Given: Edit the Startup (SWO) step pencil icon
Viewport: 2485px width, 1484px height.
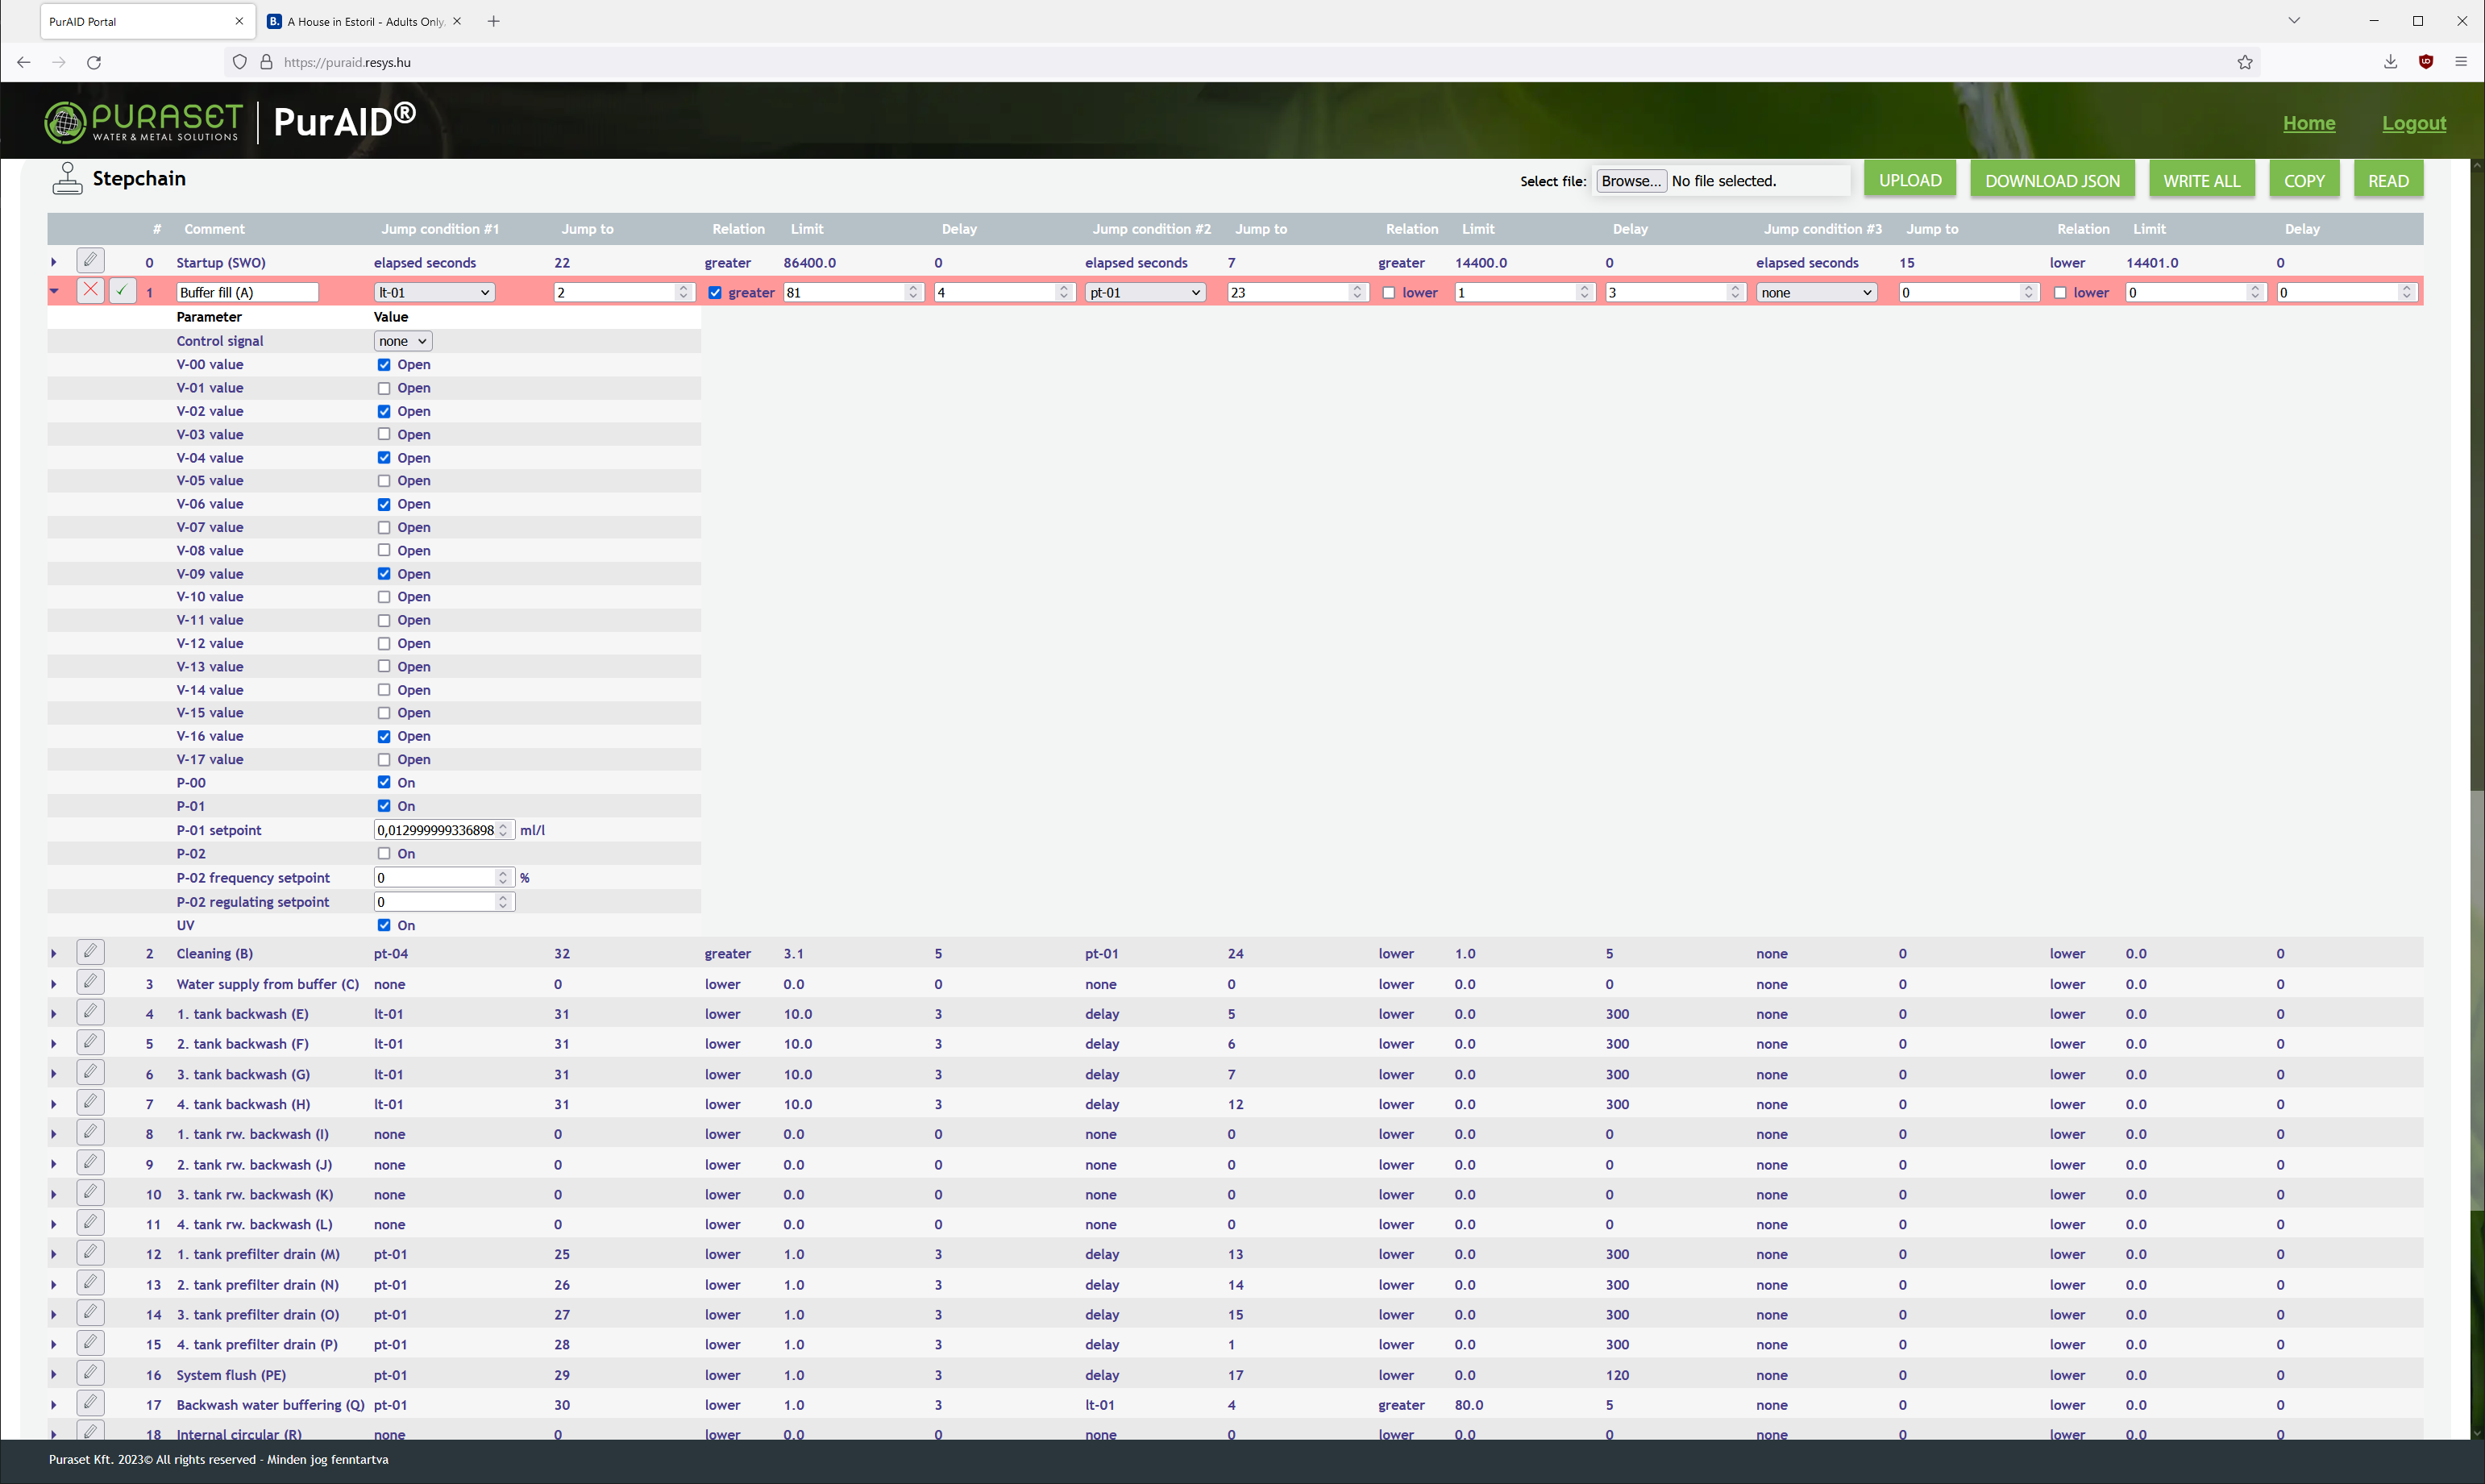Looking at the screenshot, I should click(x=90, y=261).
